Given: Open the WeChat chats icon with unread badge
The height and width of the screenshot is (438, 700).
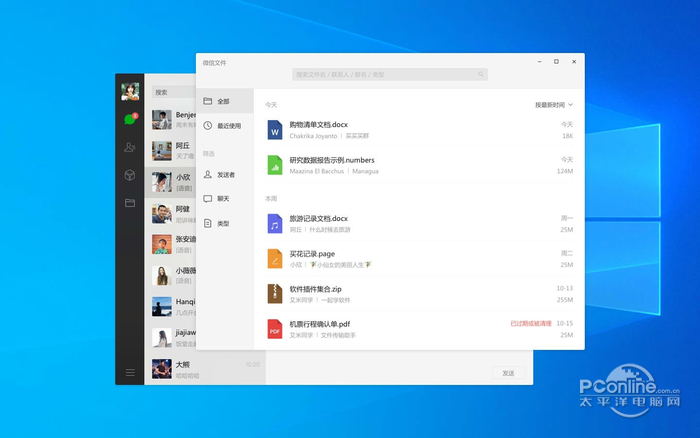Looking at the screenshot, I should (129, 120).
